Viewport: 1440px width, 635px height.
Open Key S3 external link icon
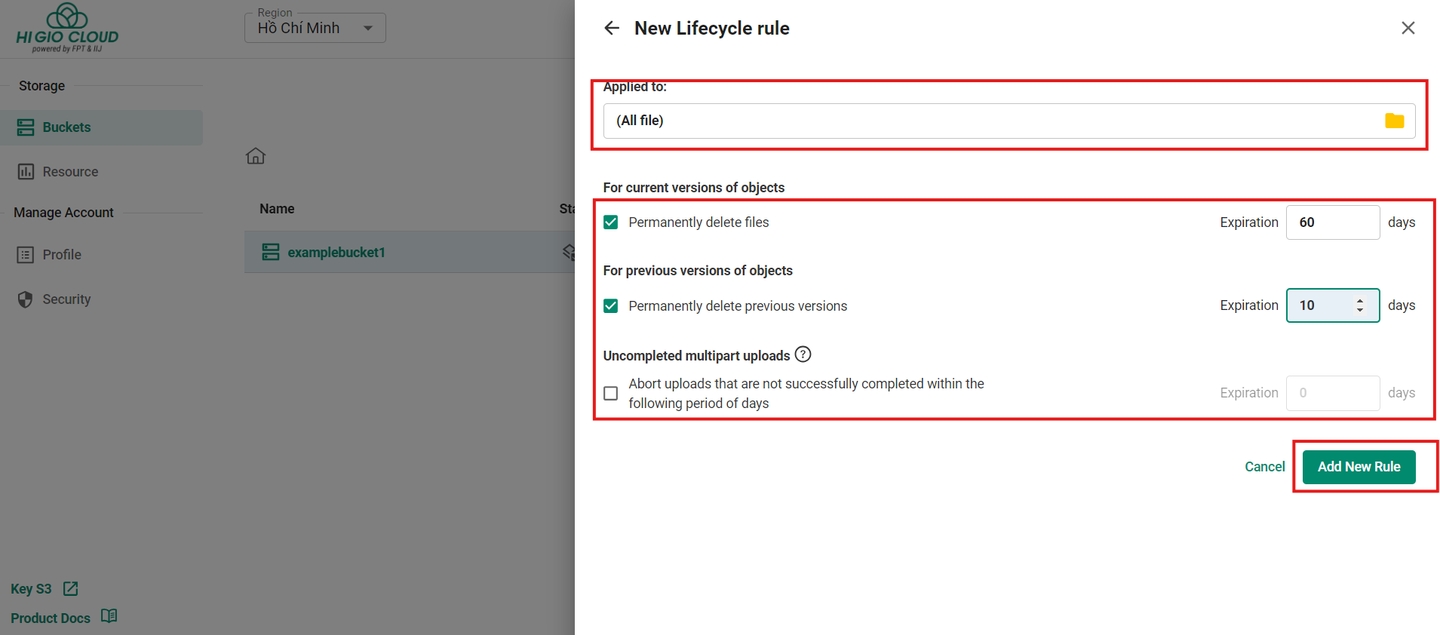[70, 589]
